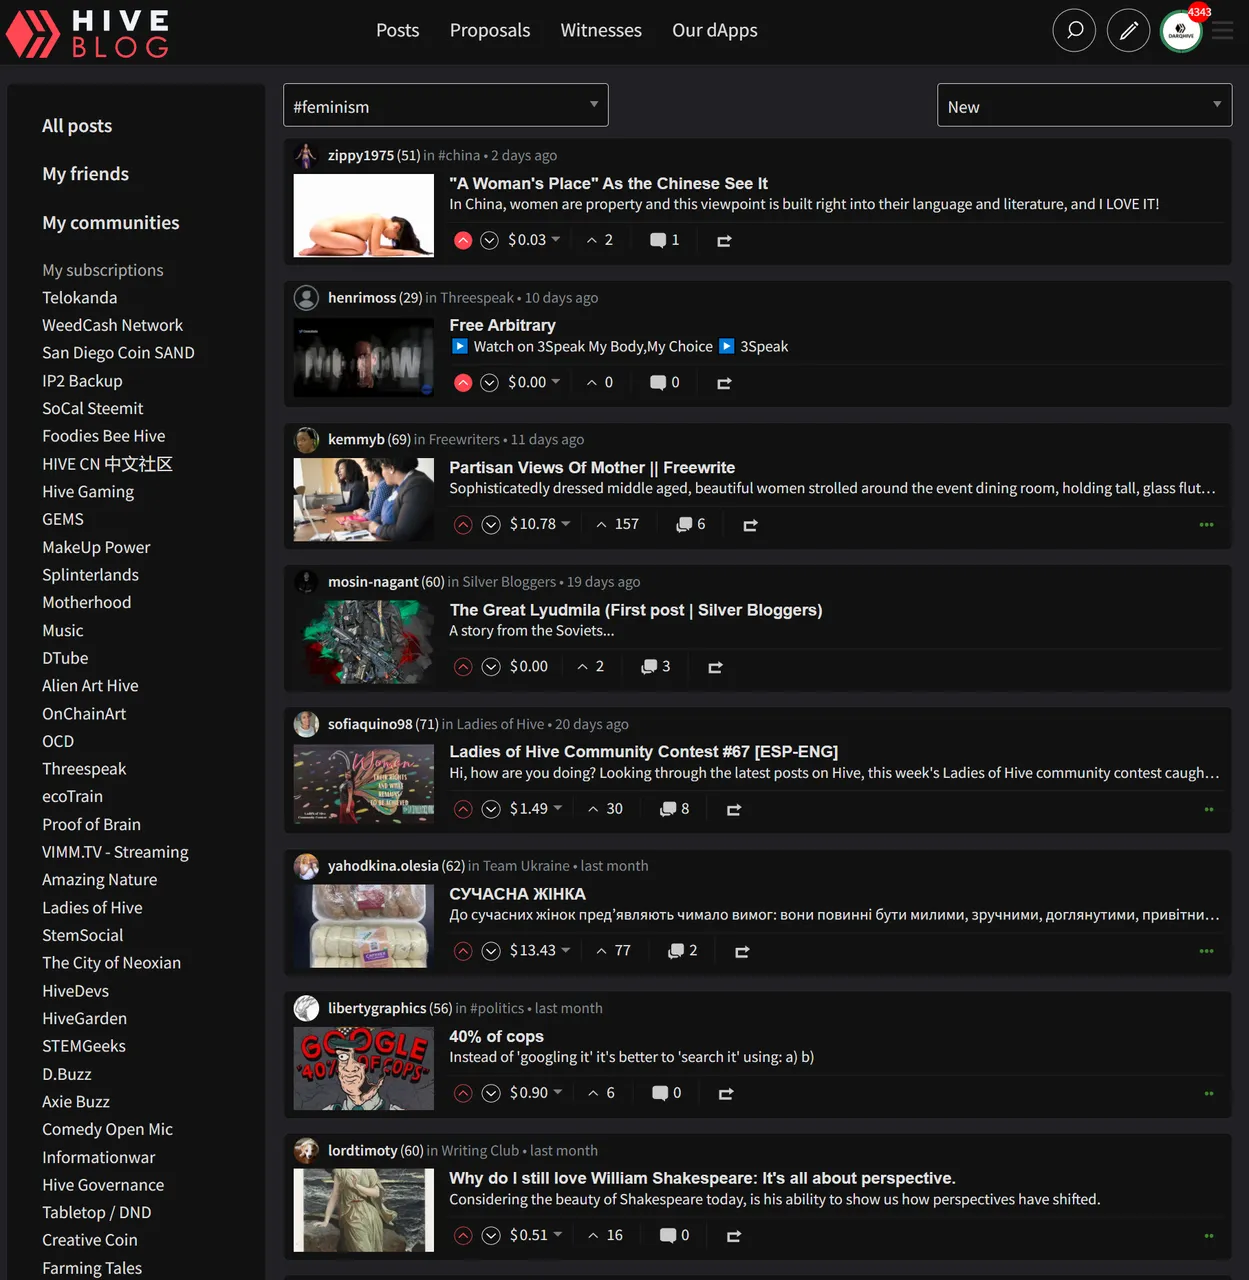This screenshot has width=1249, height=1280.
Task: Reblog the Free Arbitrary post
Action: pyautogui.click(x=724, y=382)
